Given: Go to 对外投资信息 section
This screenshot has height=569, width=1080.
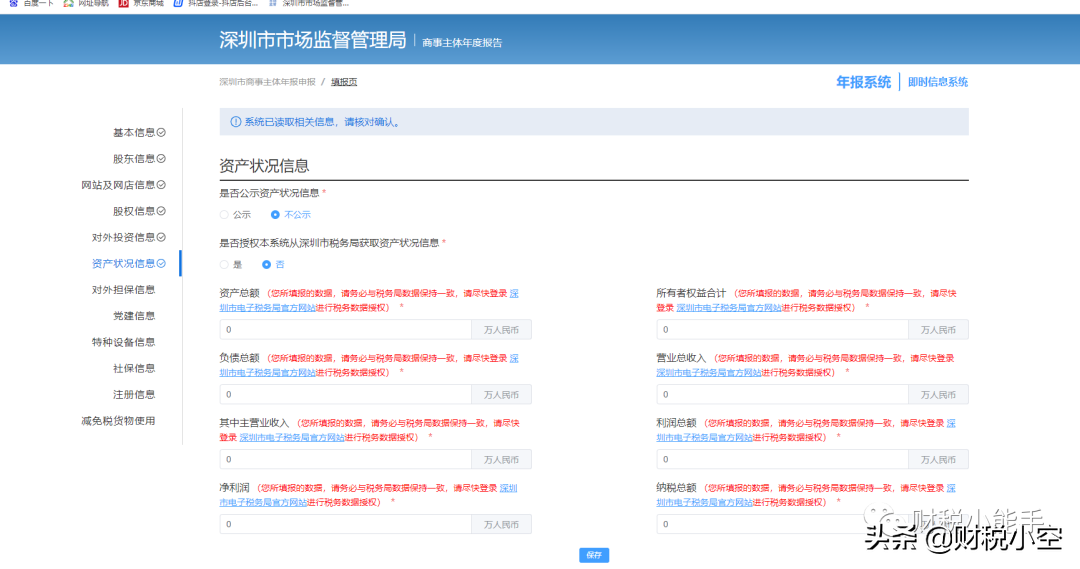Looking at the screenshot, I should pos(123,237).
